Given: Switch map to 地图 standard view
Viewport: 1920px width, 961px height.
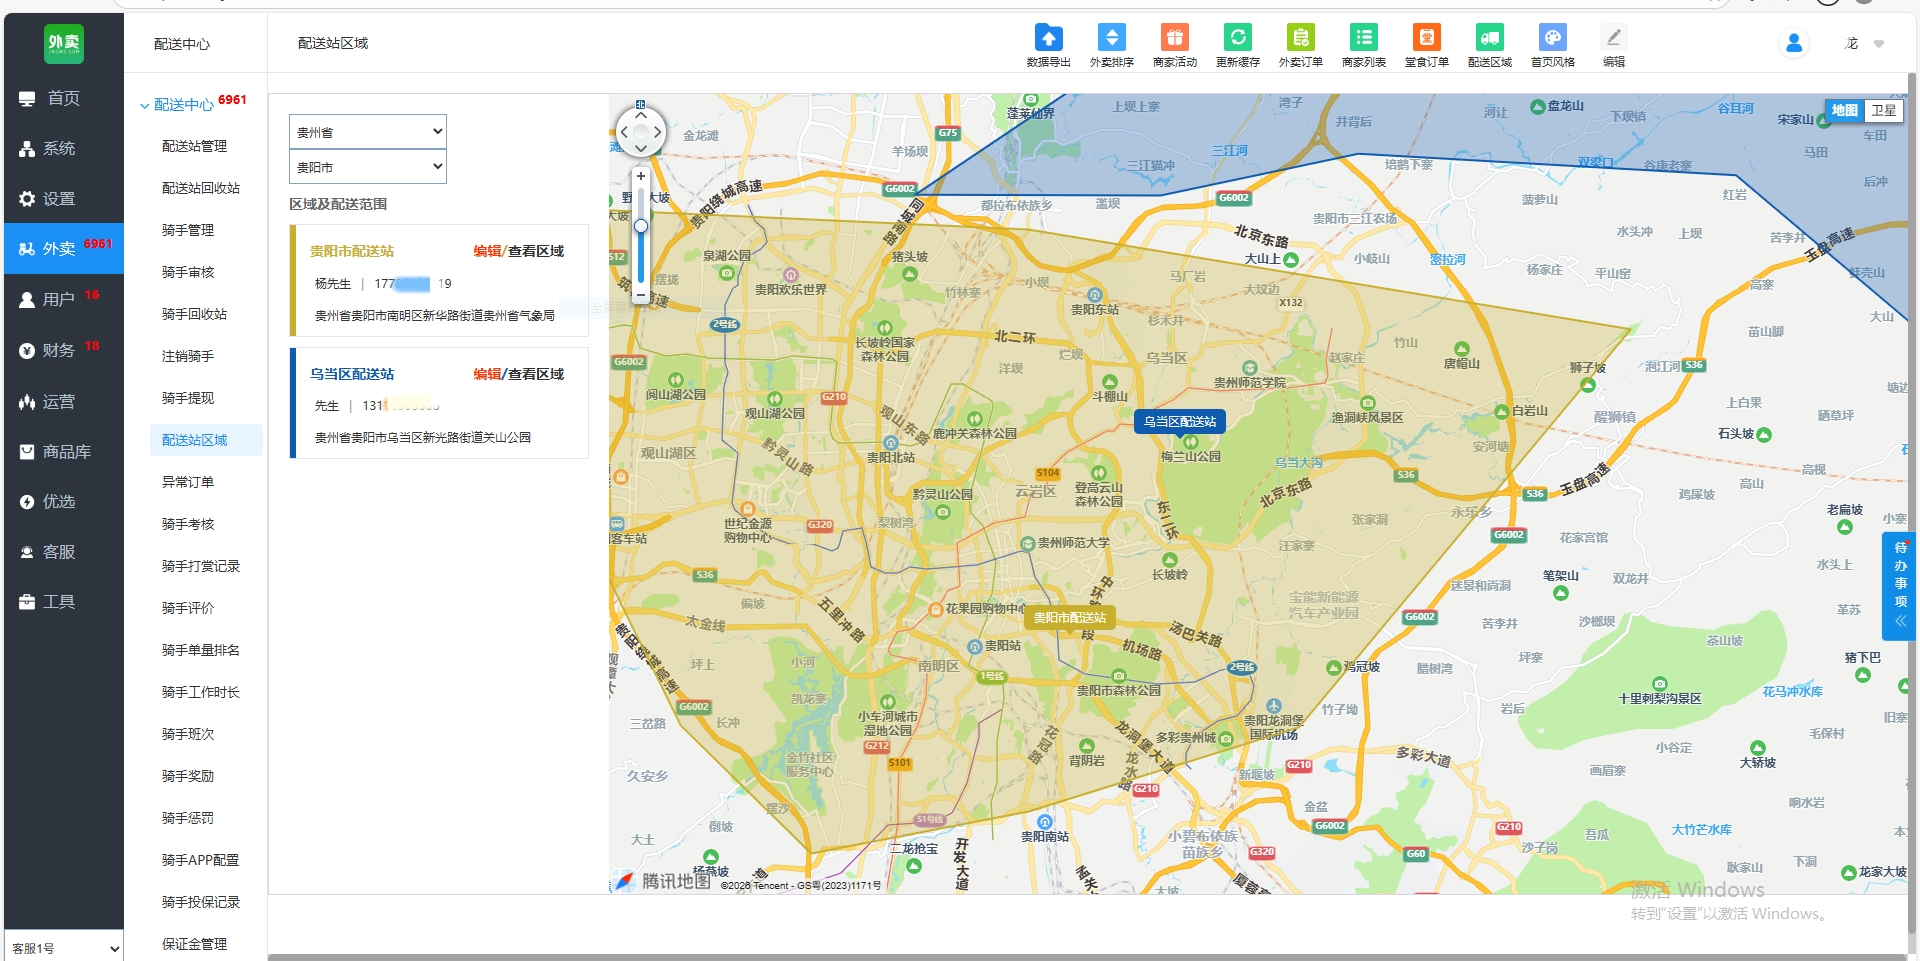Looking at the screenshot, I should pyautogui.click(x=1844, y=111).
